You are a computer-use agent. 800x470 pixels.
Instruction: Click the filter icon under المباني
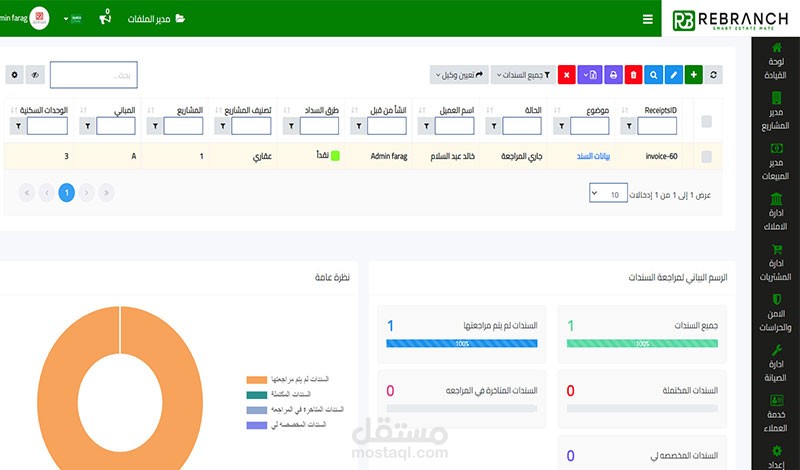[87, 126]
